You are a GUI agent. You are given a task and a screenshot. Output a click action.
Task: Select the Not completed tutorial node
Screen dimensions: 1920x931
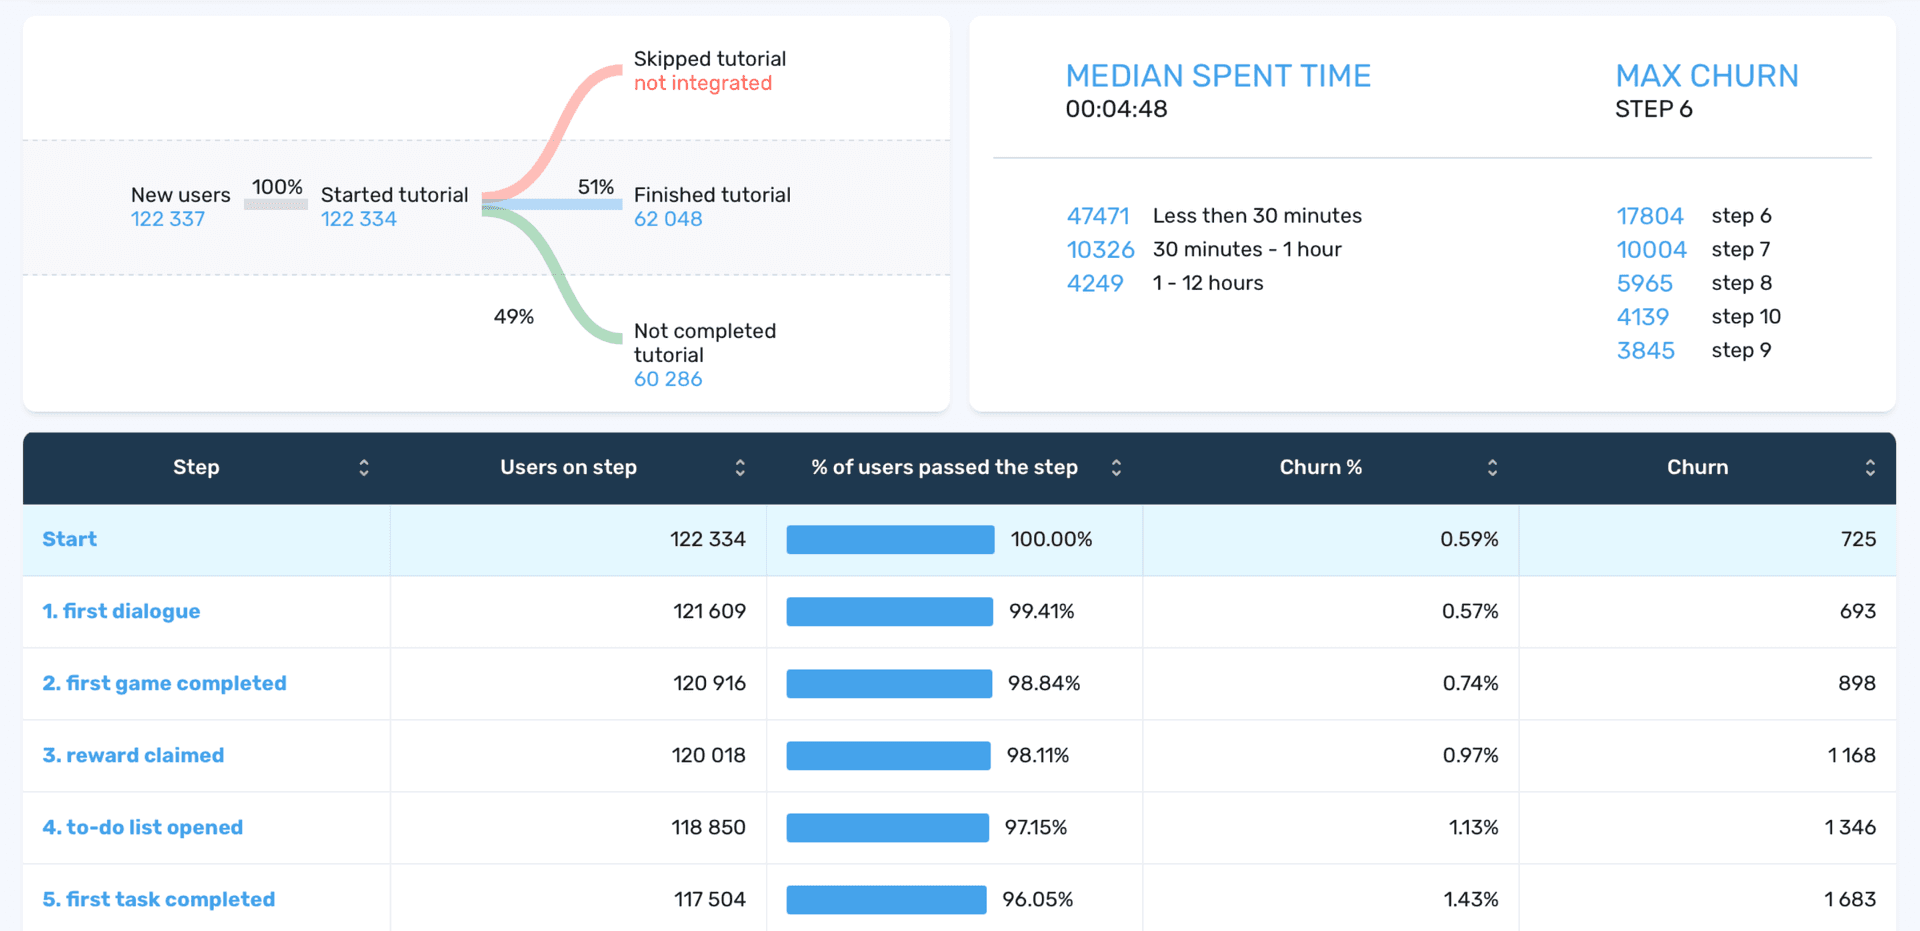[x=705, y=343]
